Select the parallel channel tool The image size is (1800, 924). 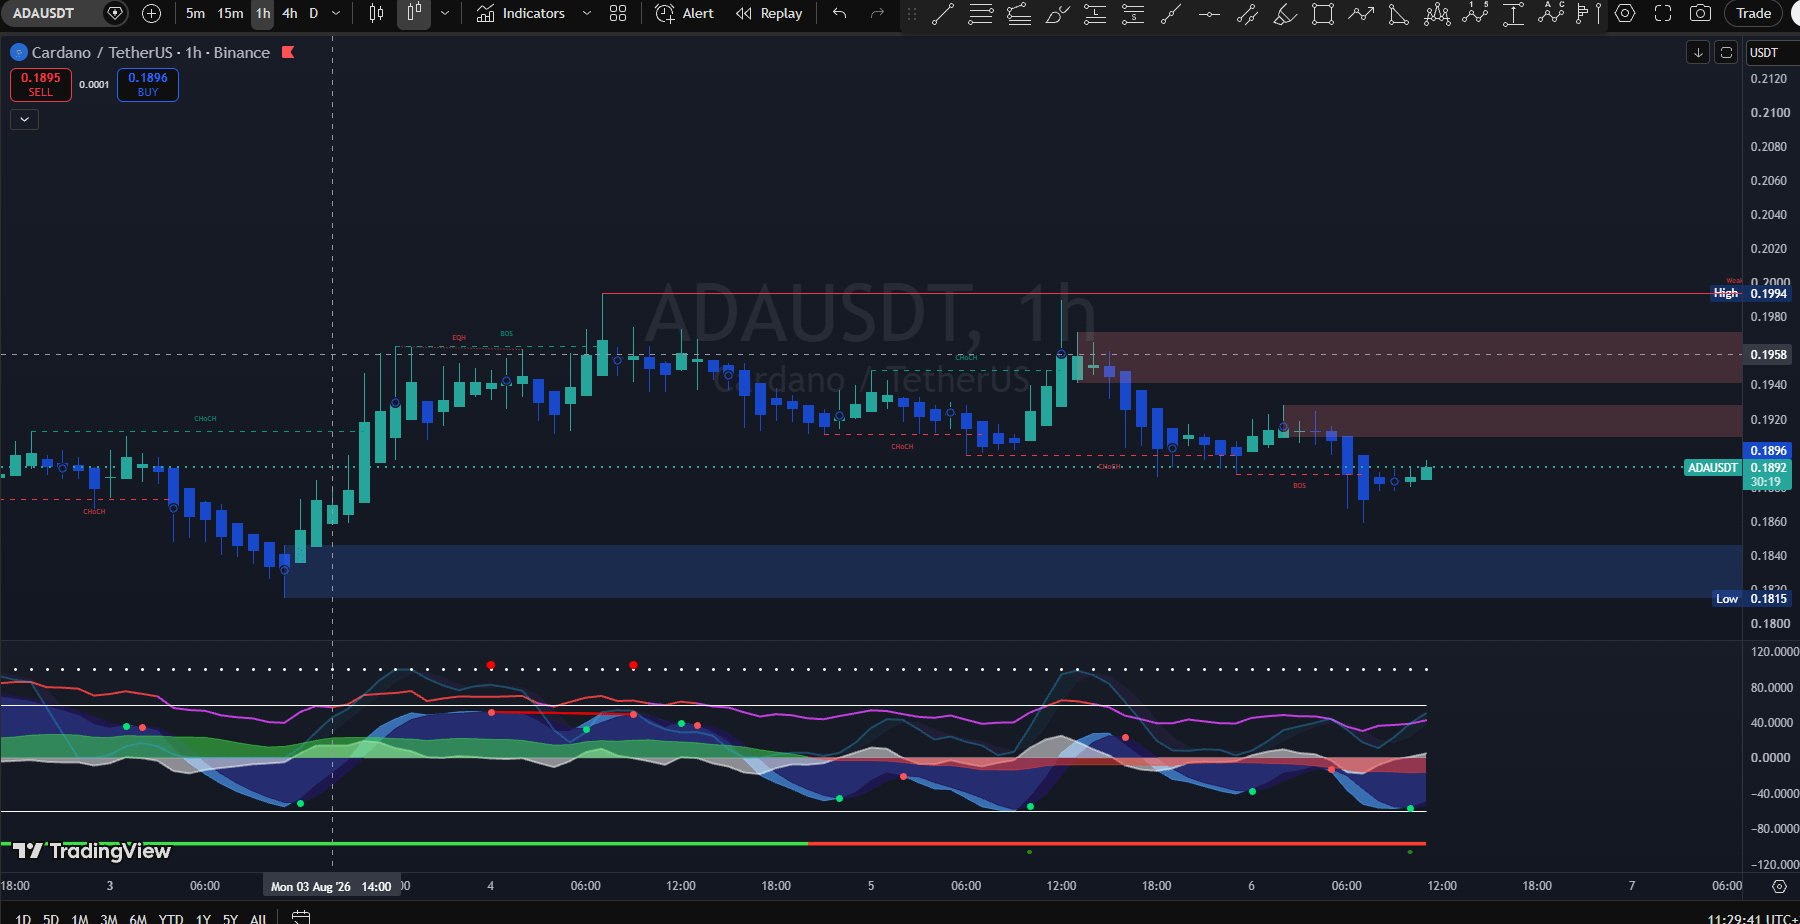coord(1247,13)
